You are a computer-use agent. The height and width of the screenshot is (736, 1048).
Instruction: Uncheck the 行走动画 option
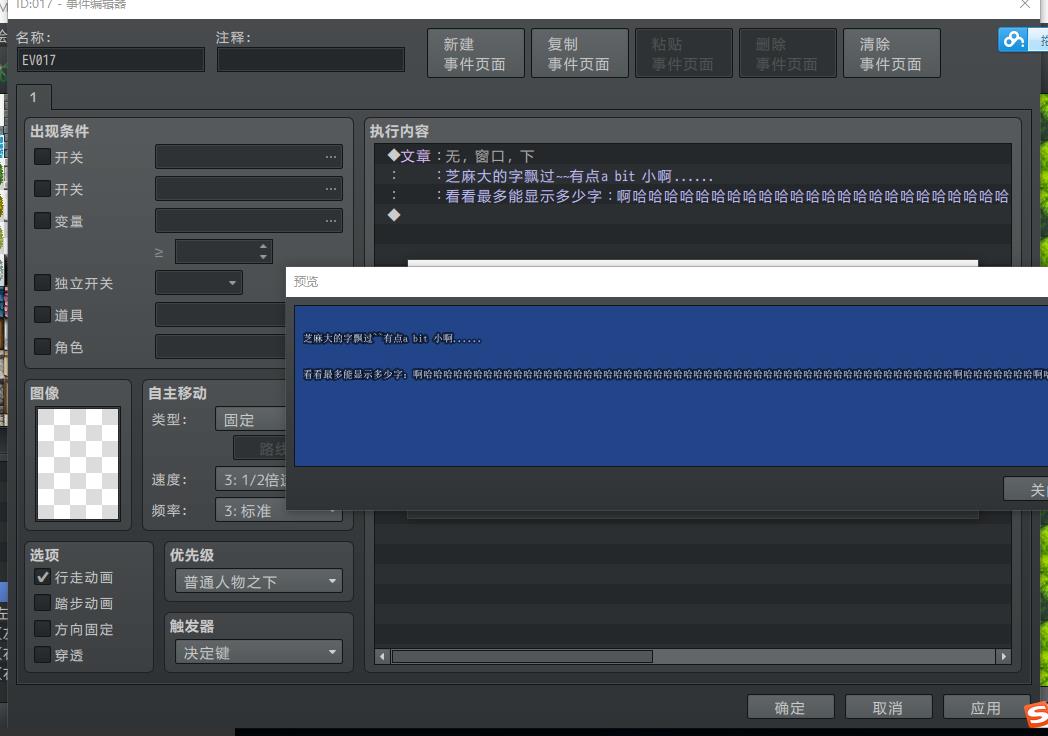[x=42, y=577]
